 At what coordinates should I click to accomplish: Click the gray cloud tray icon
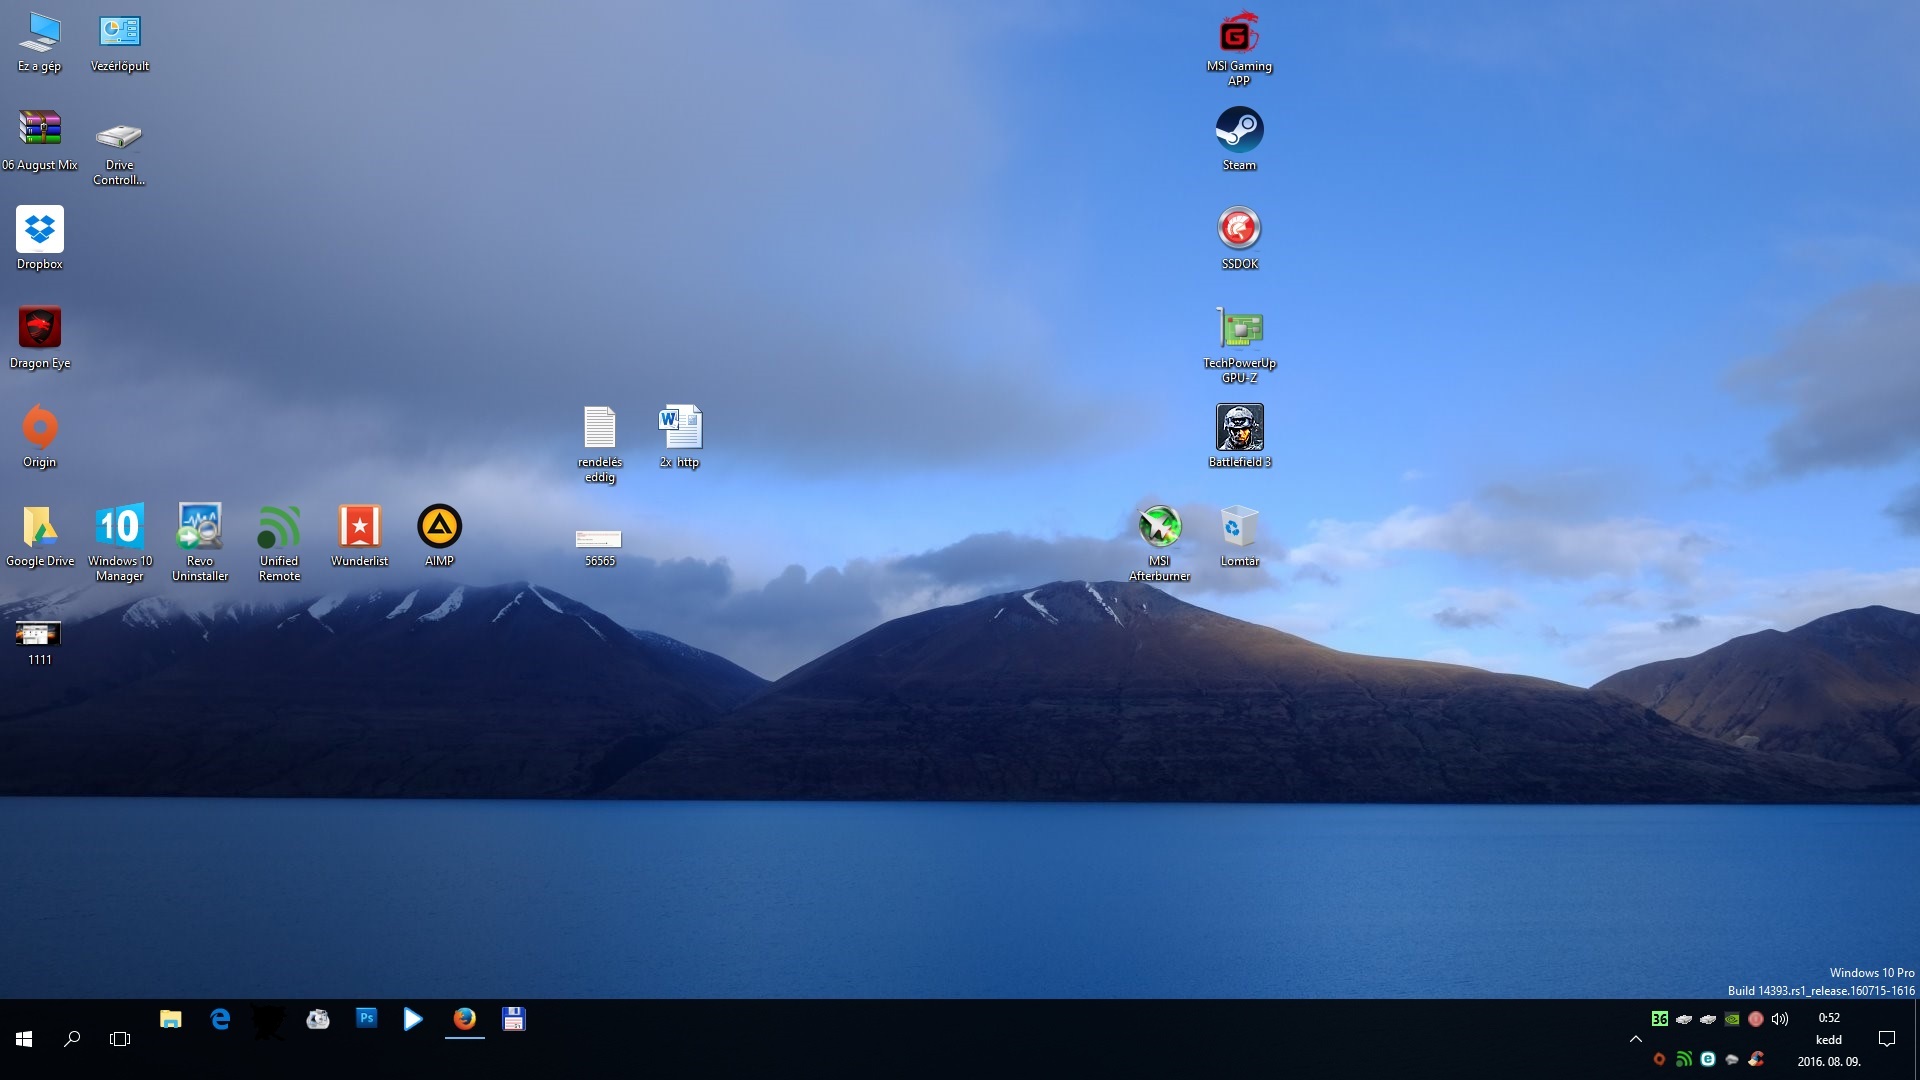coord(1732,1059)
